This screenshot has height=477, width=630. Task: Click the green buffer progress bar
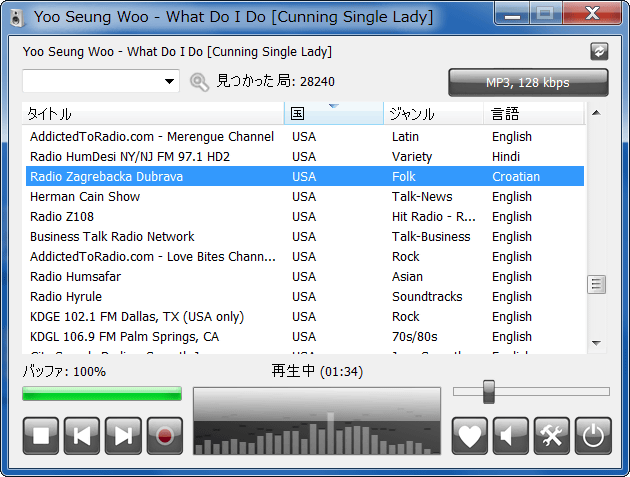click(102, 393)
